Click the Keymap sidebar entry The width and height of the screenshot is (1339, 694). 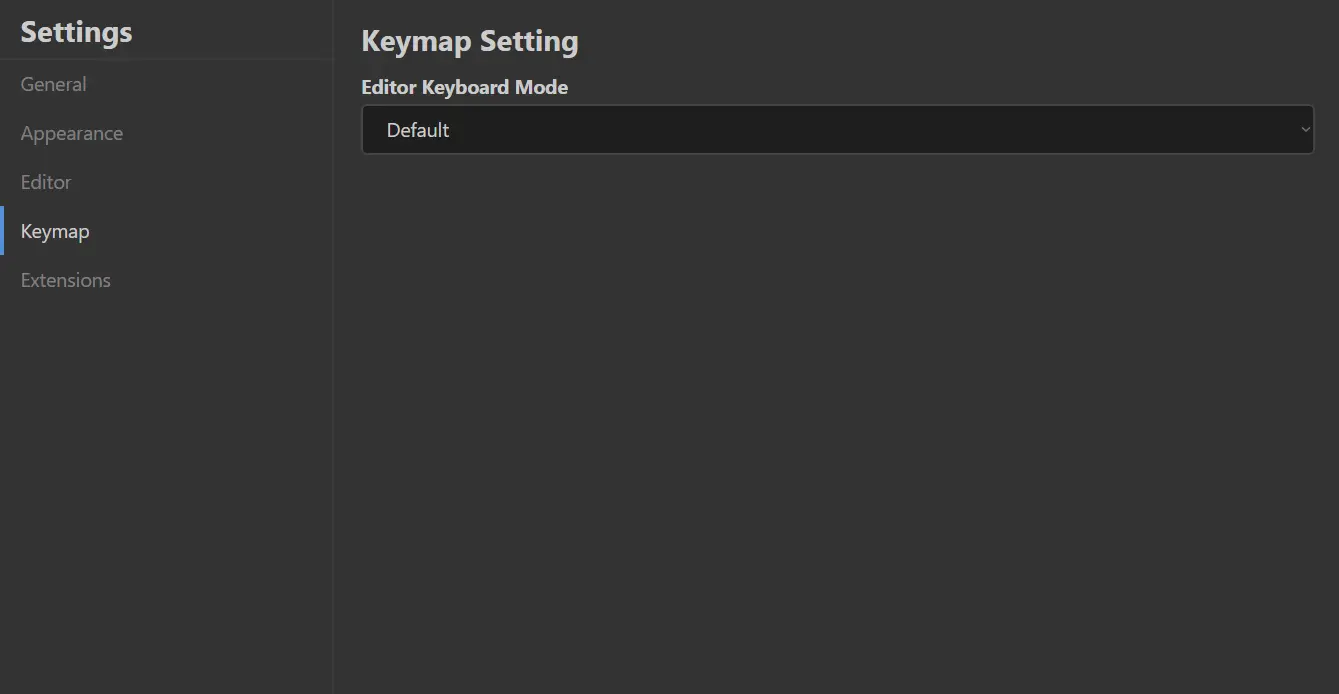click(x=55, y=231)
